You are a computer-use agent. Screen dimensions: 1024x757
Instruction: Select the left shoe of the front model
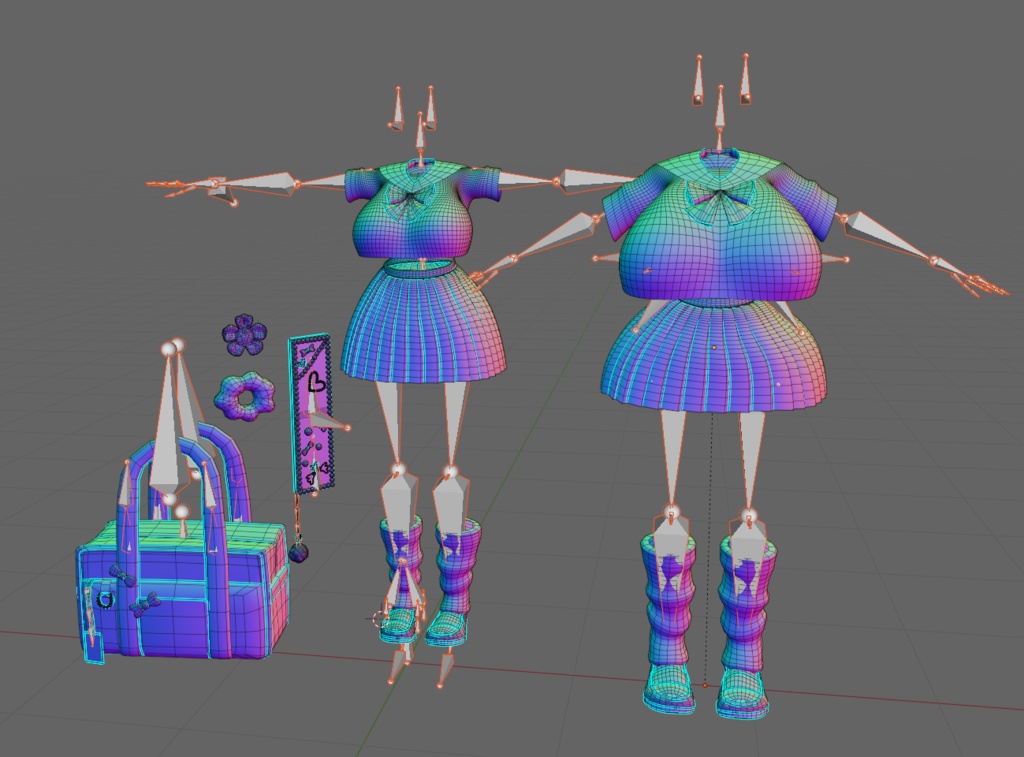[400, 625]
